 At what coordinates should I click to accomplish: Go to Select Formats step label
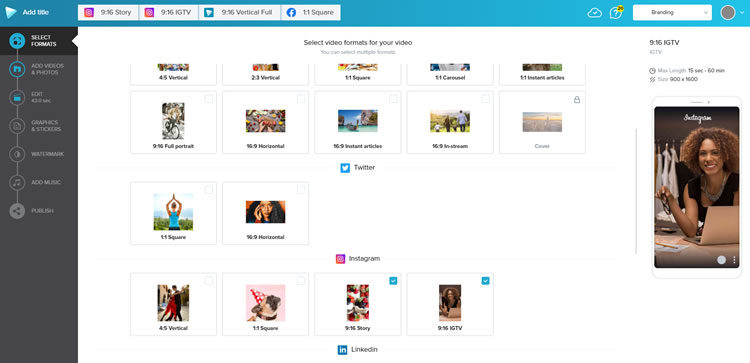[44, 41]
